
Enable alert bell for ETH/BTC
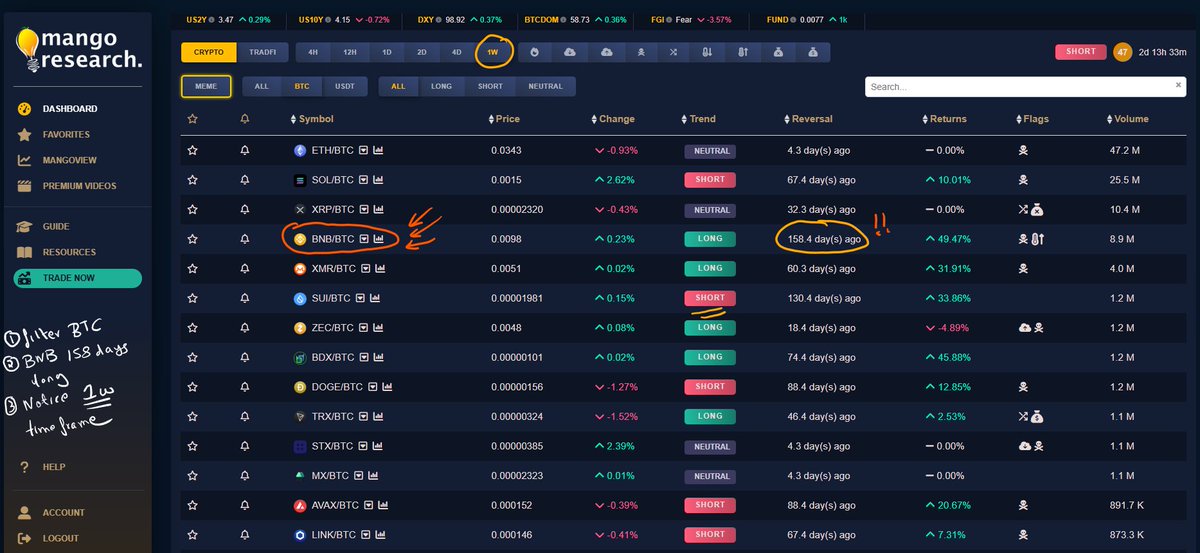245,151
